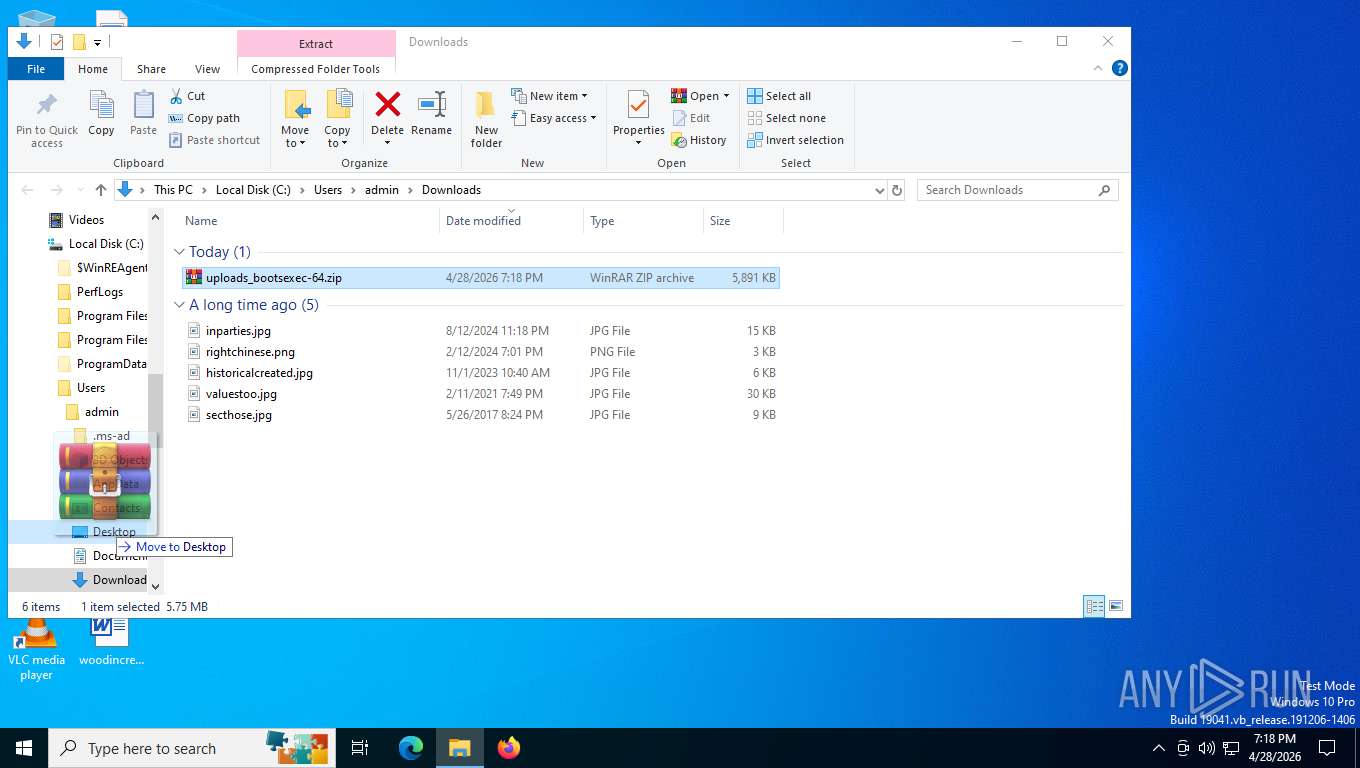
Task: Click Users in the address path
Action: point(328,190)
